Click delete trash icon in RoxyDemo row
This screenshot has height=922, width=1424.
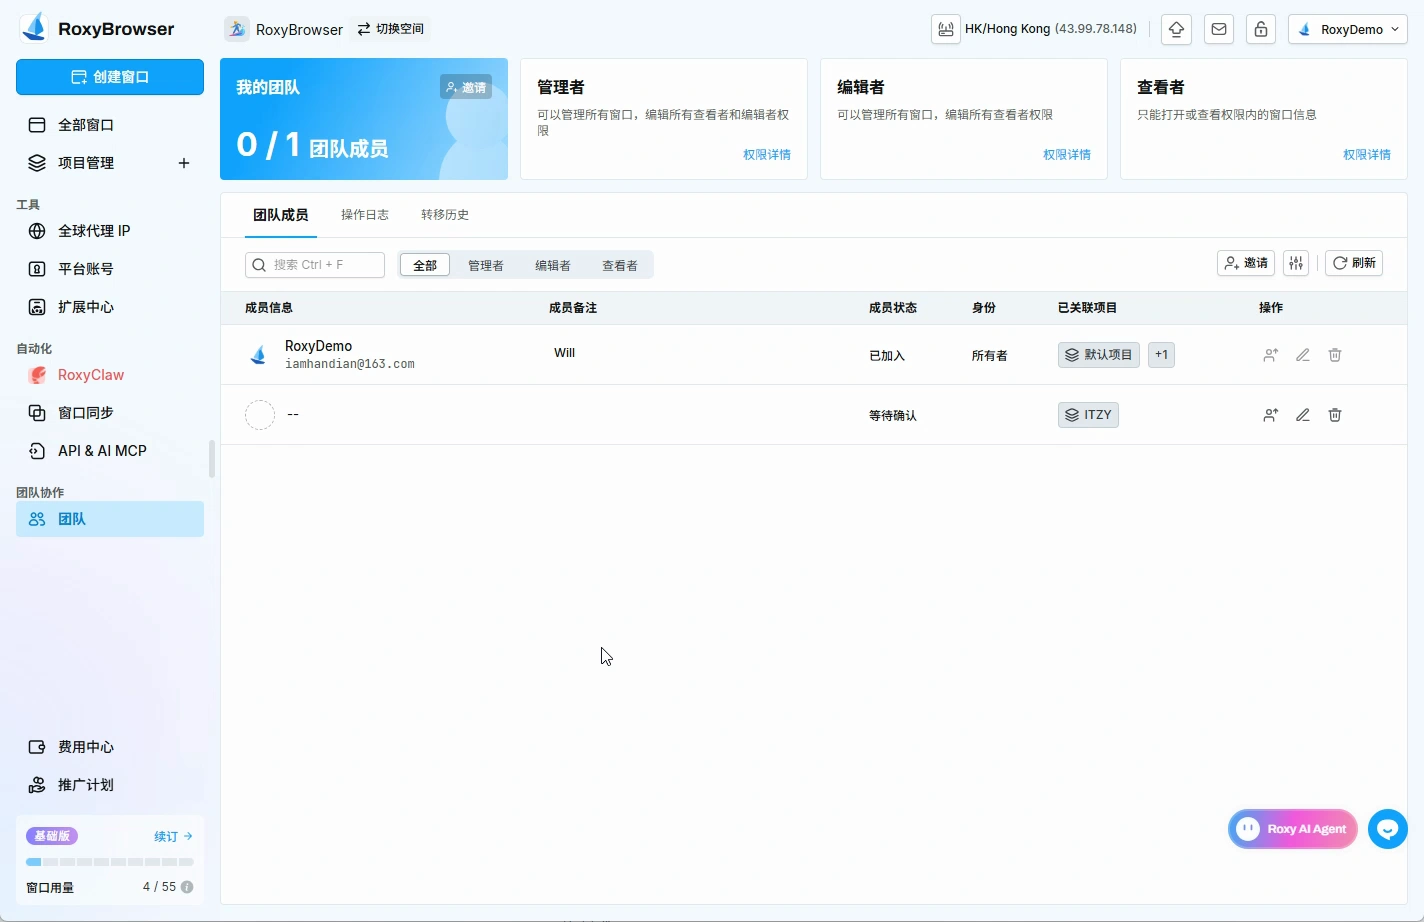pos(1335,355)
